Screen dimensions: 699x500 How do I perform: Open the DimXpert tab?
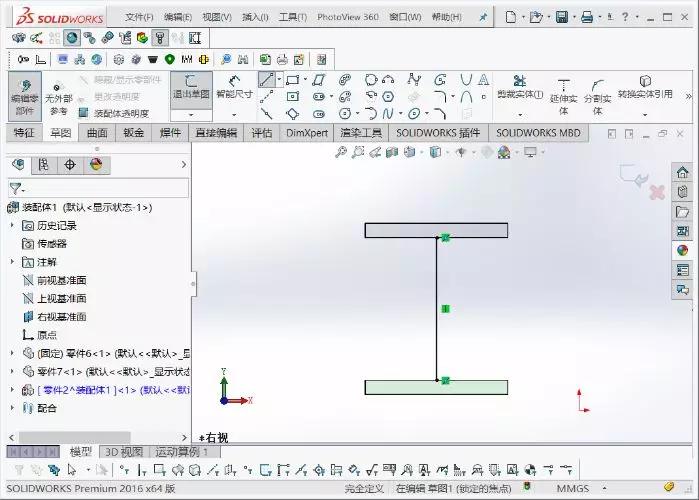[307, 133]
